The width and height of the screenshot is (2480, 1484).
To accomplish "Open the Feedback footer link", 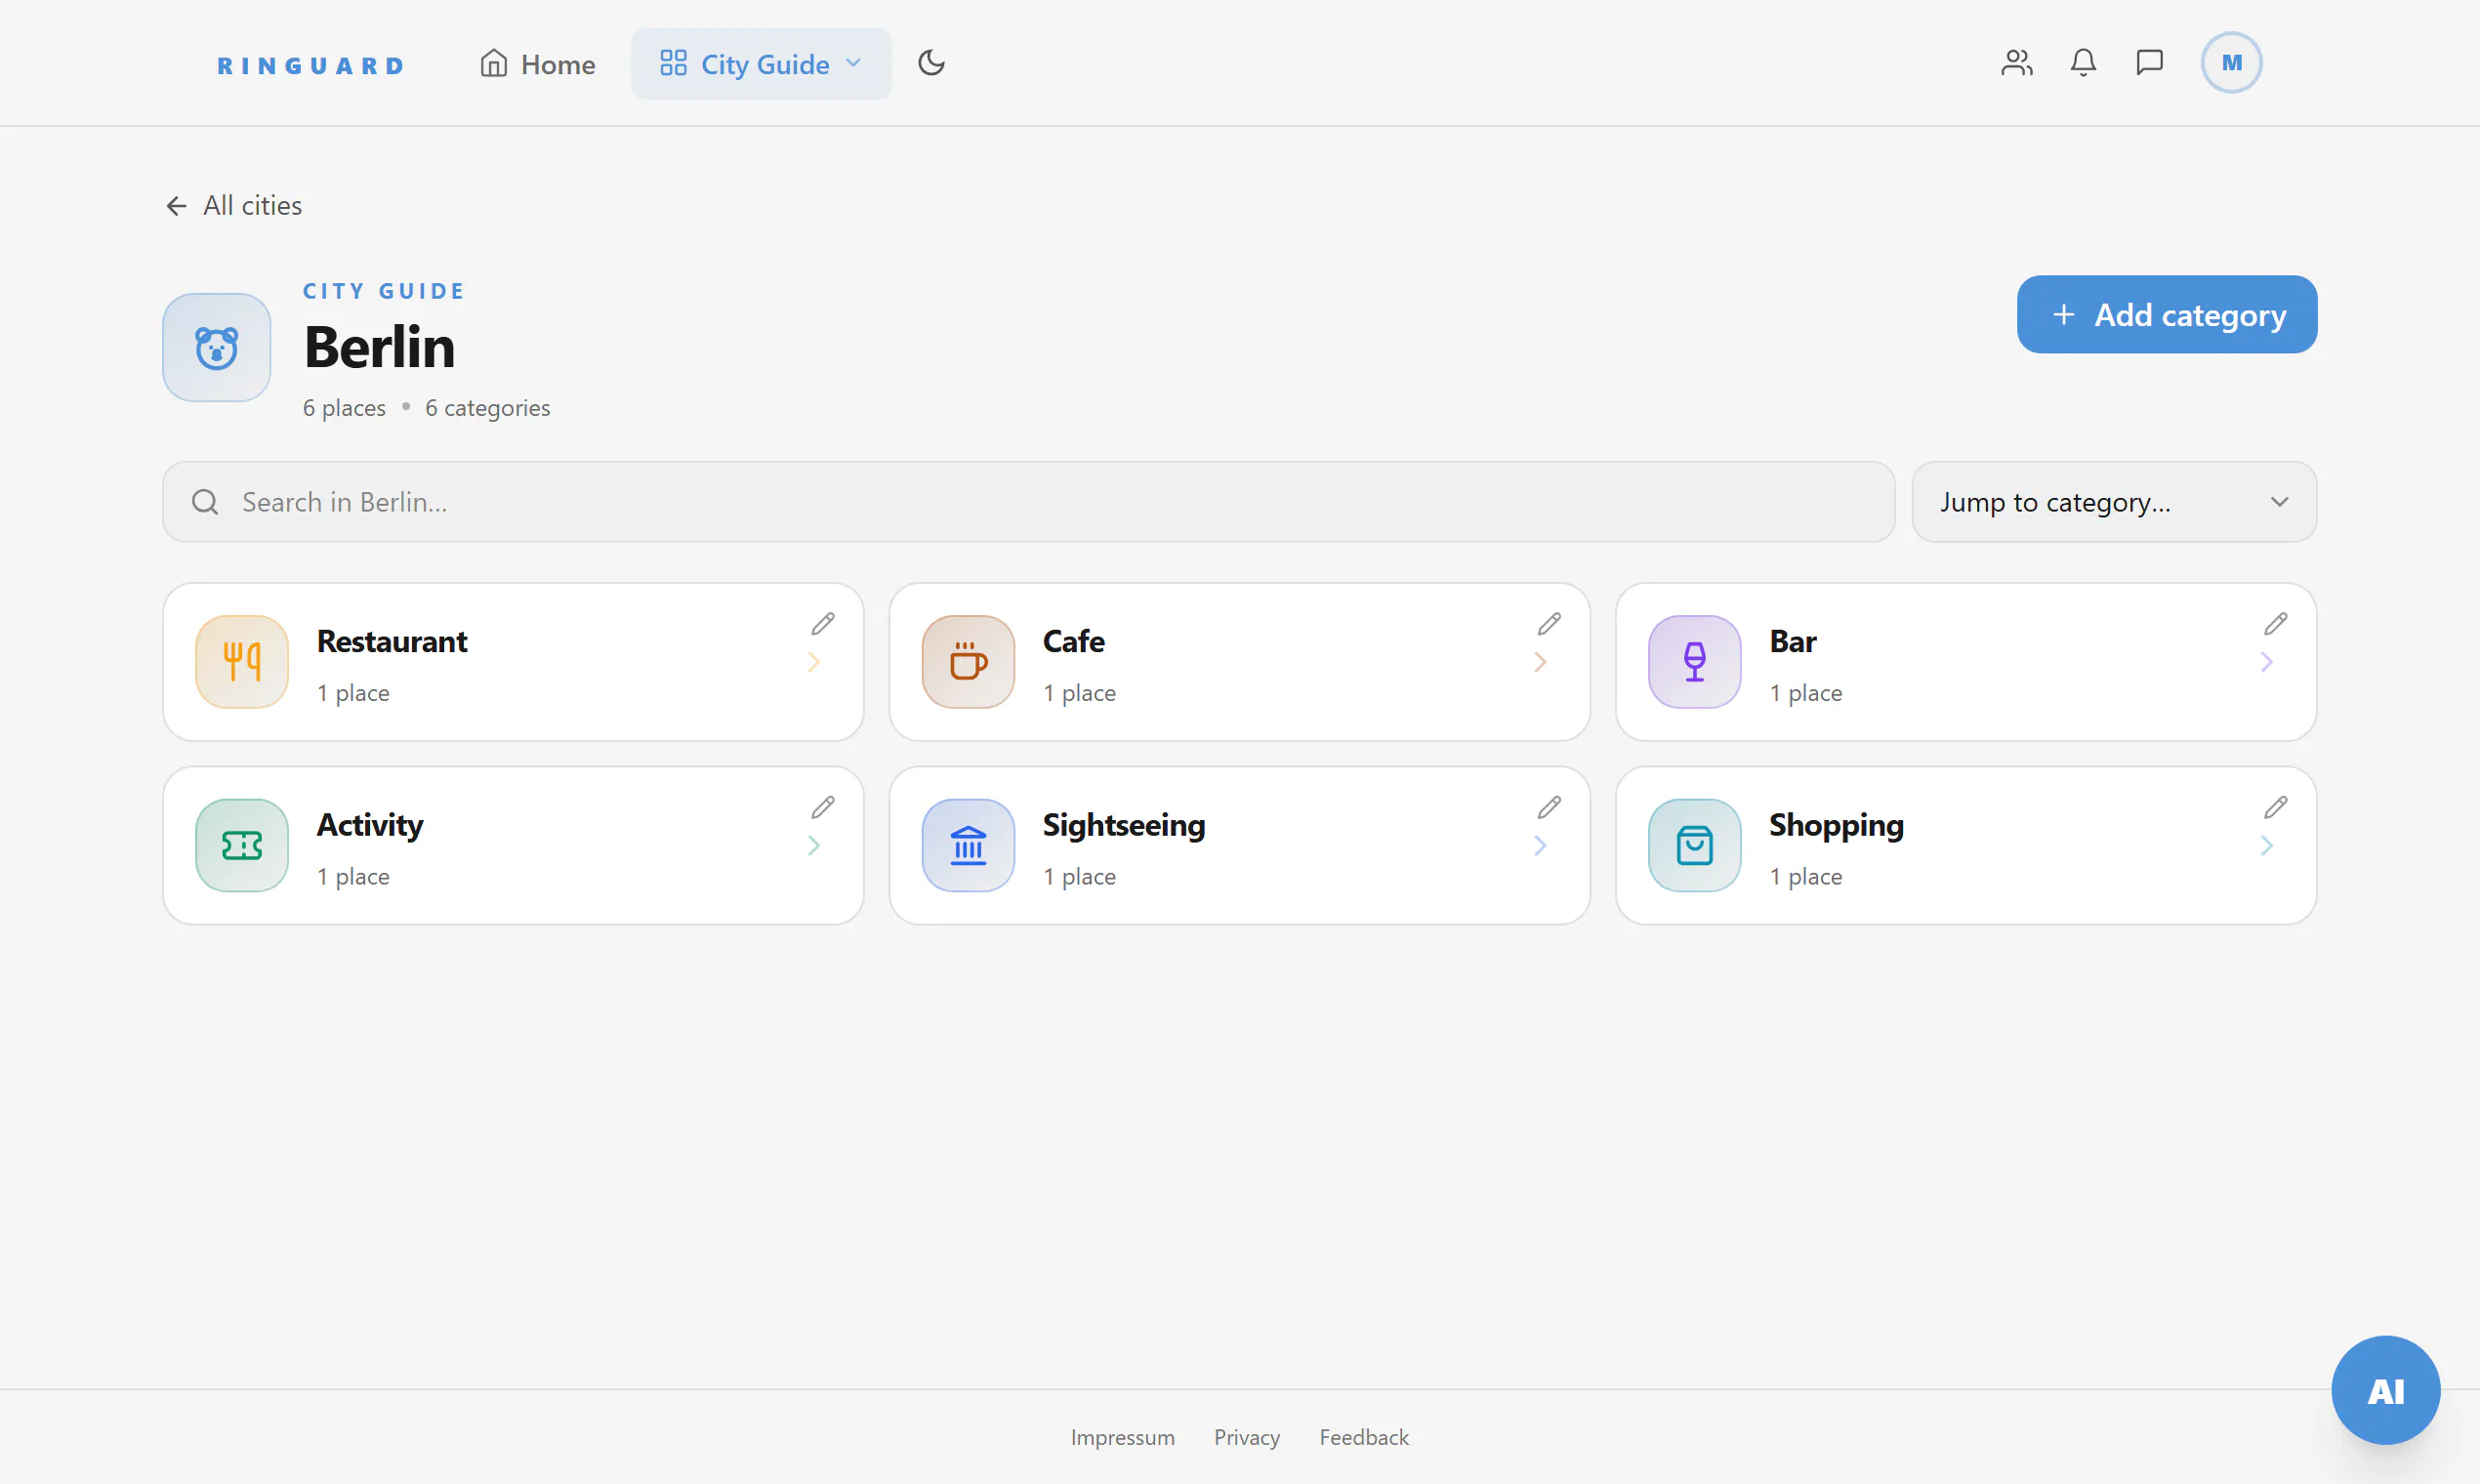I will 1363,1437.
